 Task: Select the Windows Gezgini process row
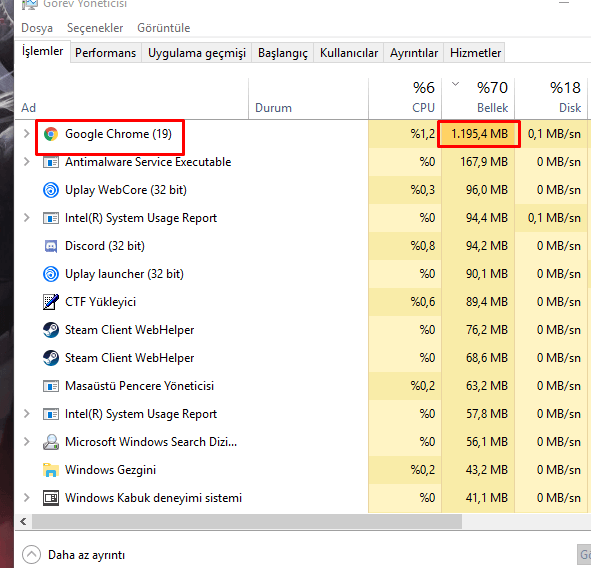302,470
